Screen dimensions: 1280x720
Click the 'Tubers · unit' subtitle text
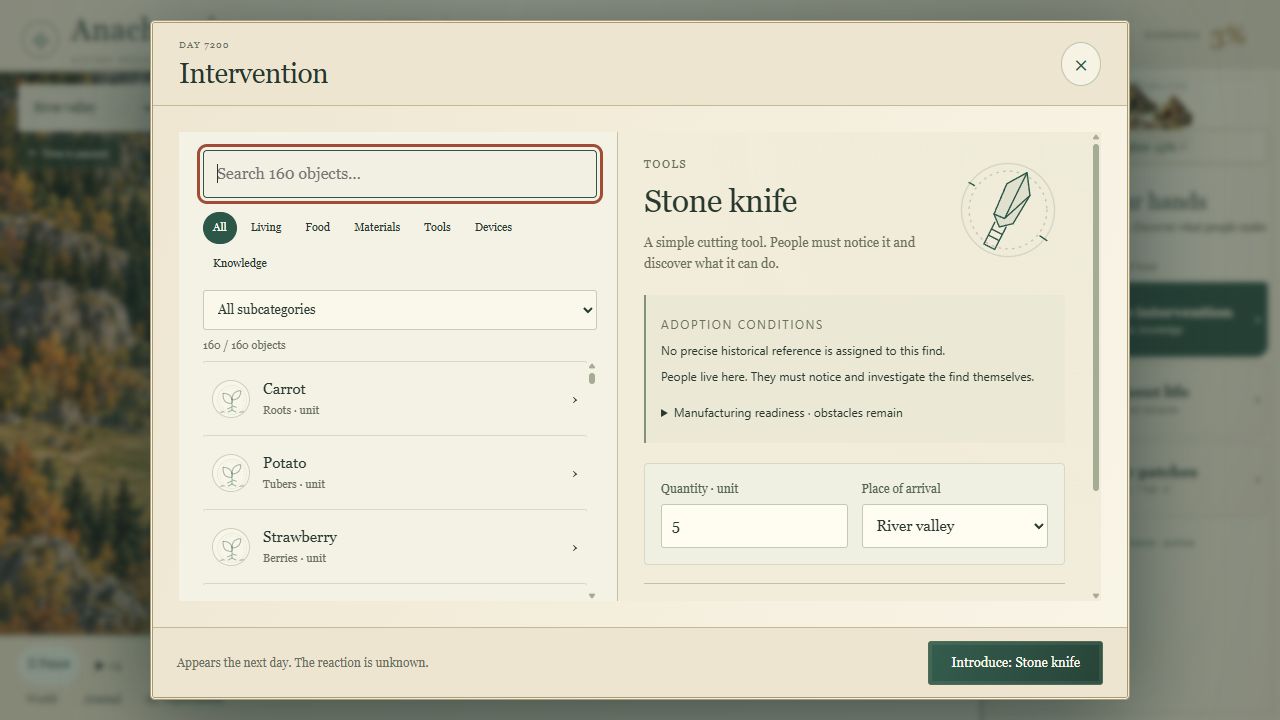[x=294, y=484]
